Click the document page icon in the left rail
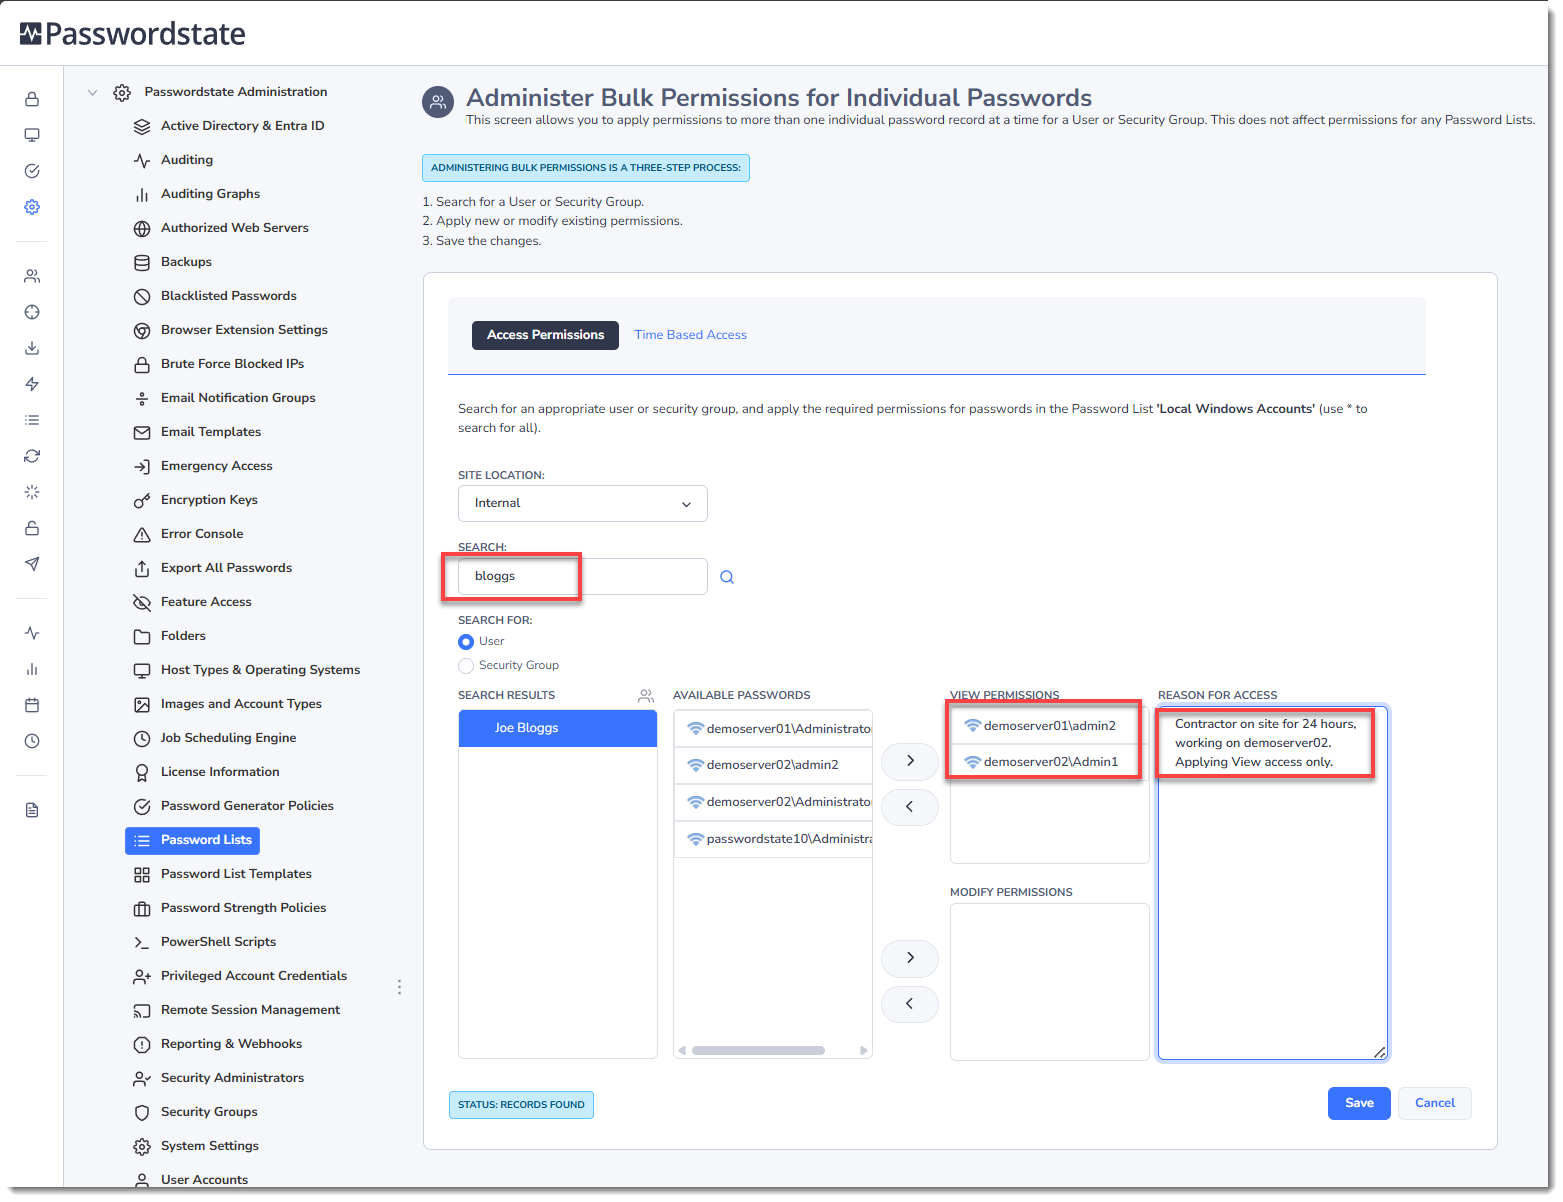 [x=32, y=810]
